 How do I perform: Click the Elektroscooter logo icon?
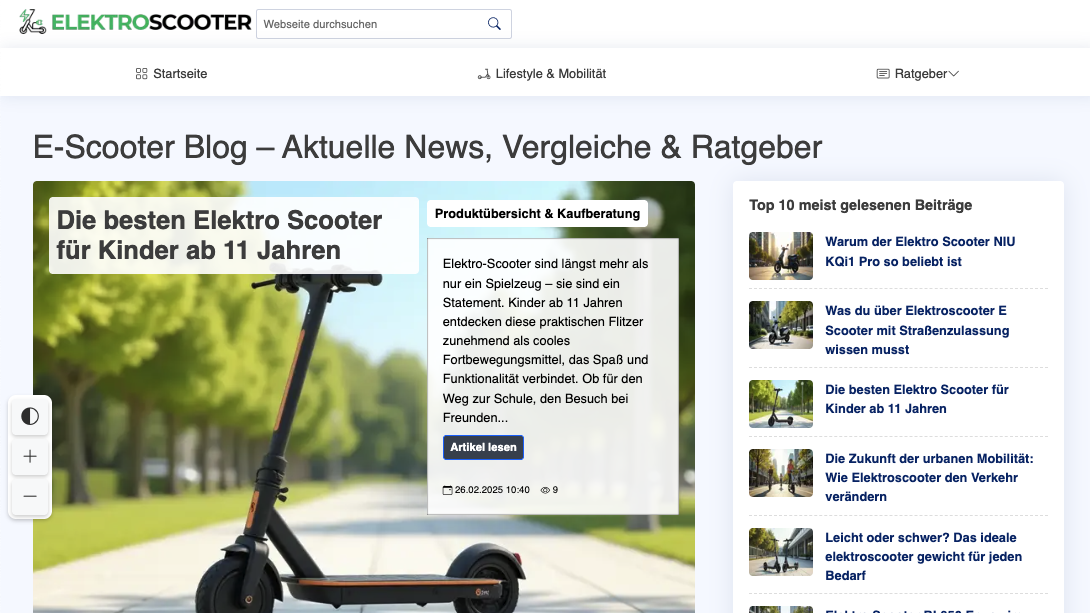[x=31, y=22]
